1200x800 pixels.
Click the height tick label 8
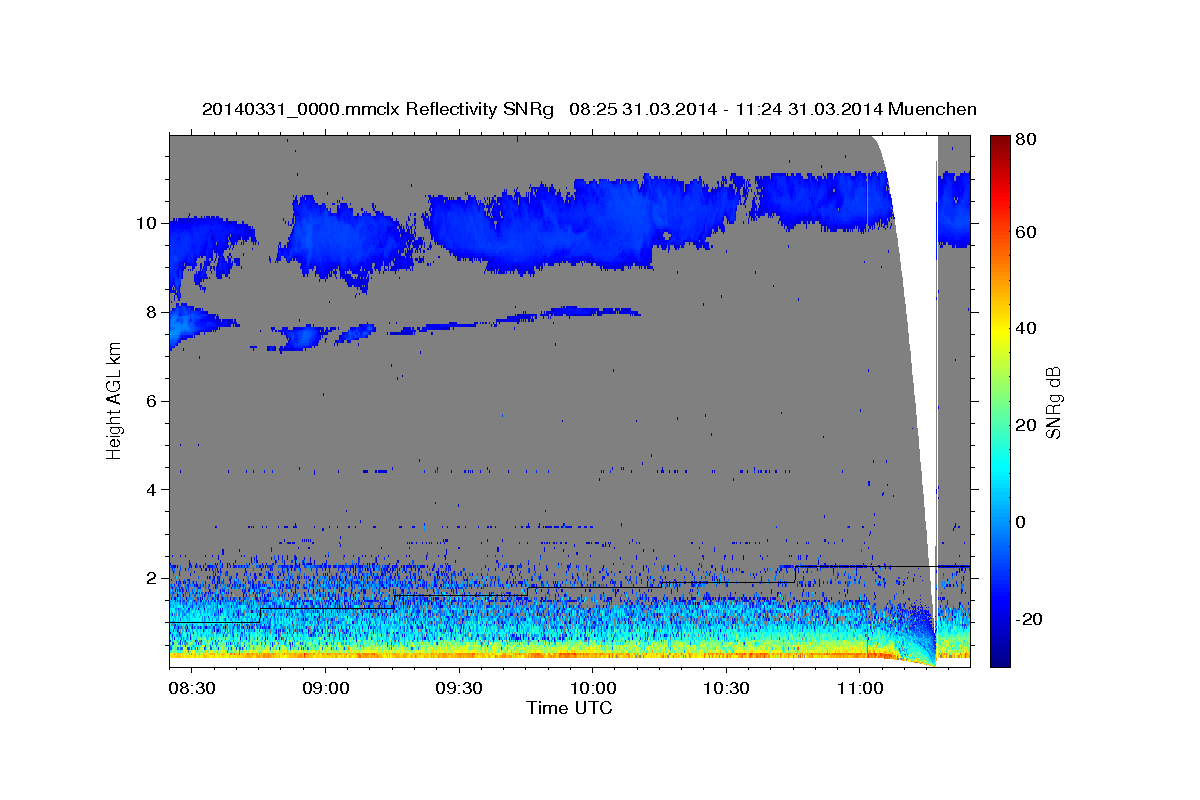(149, 312)
